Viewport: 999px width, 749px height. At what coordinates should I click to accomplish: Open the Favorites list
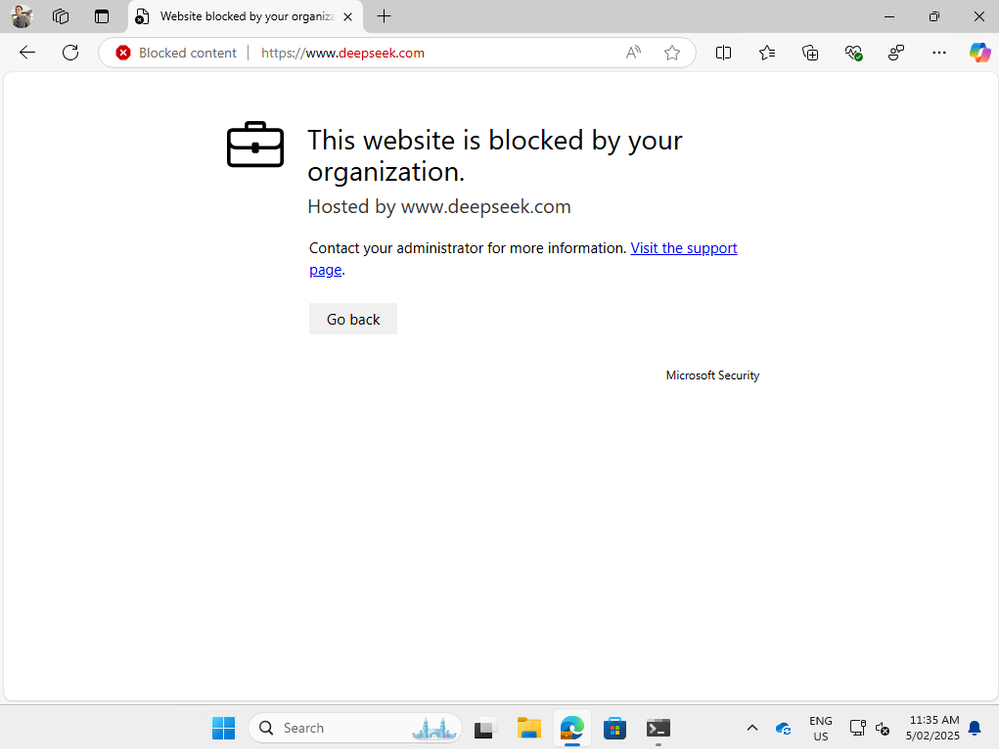(x=767, y=53)
